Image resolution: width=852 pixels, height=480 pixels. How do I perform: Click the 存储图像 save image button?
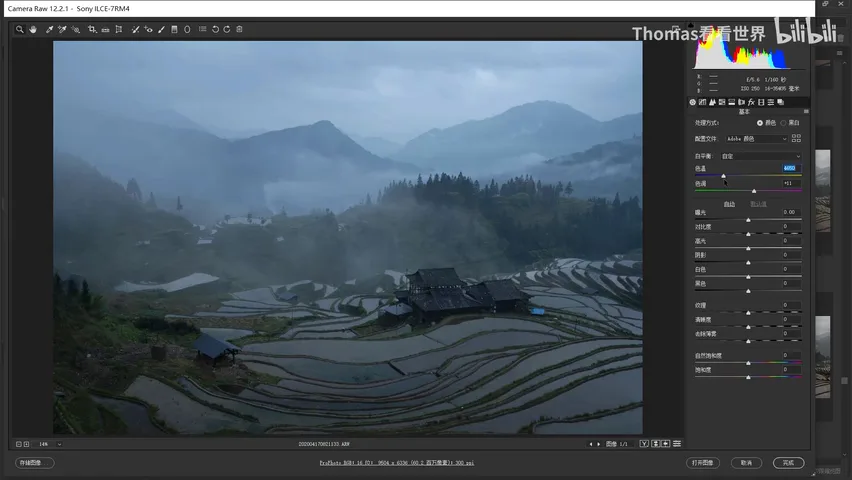tap(34, 463)
